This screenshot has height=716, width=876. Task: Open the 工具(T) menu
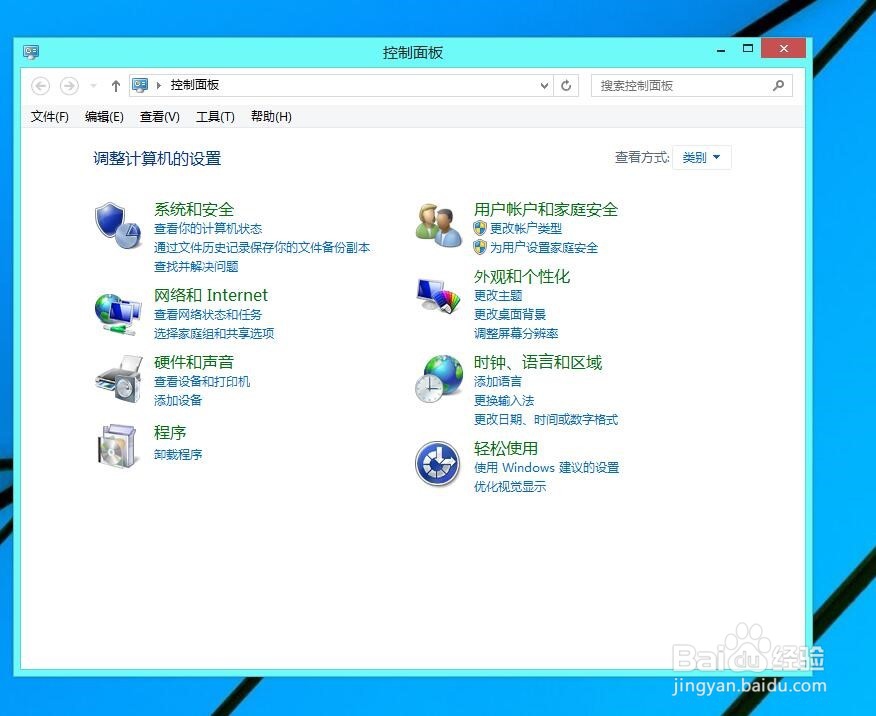point(214,117)
